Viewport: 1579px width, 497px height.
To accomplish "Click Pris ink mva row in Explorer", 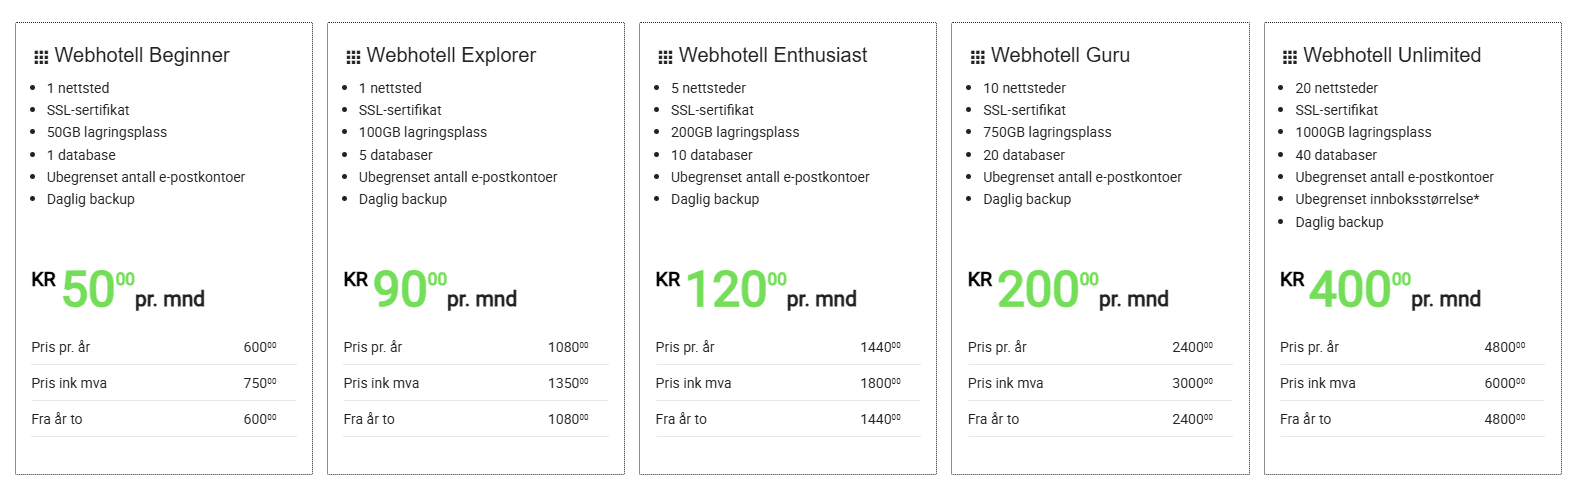I will click(x=476, y=383).
